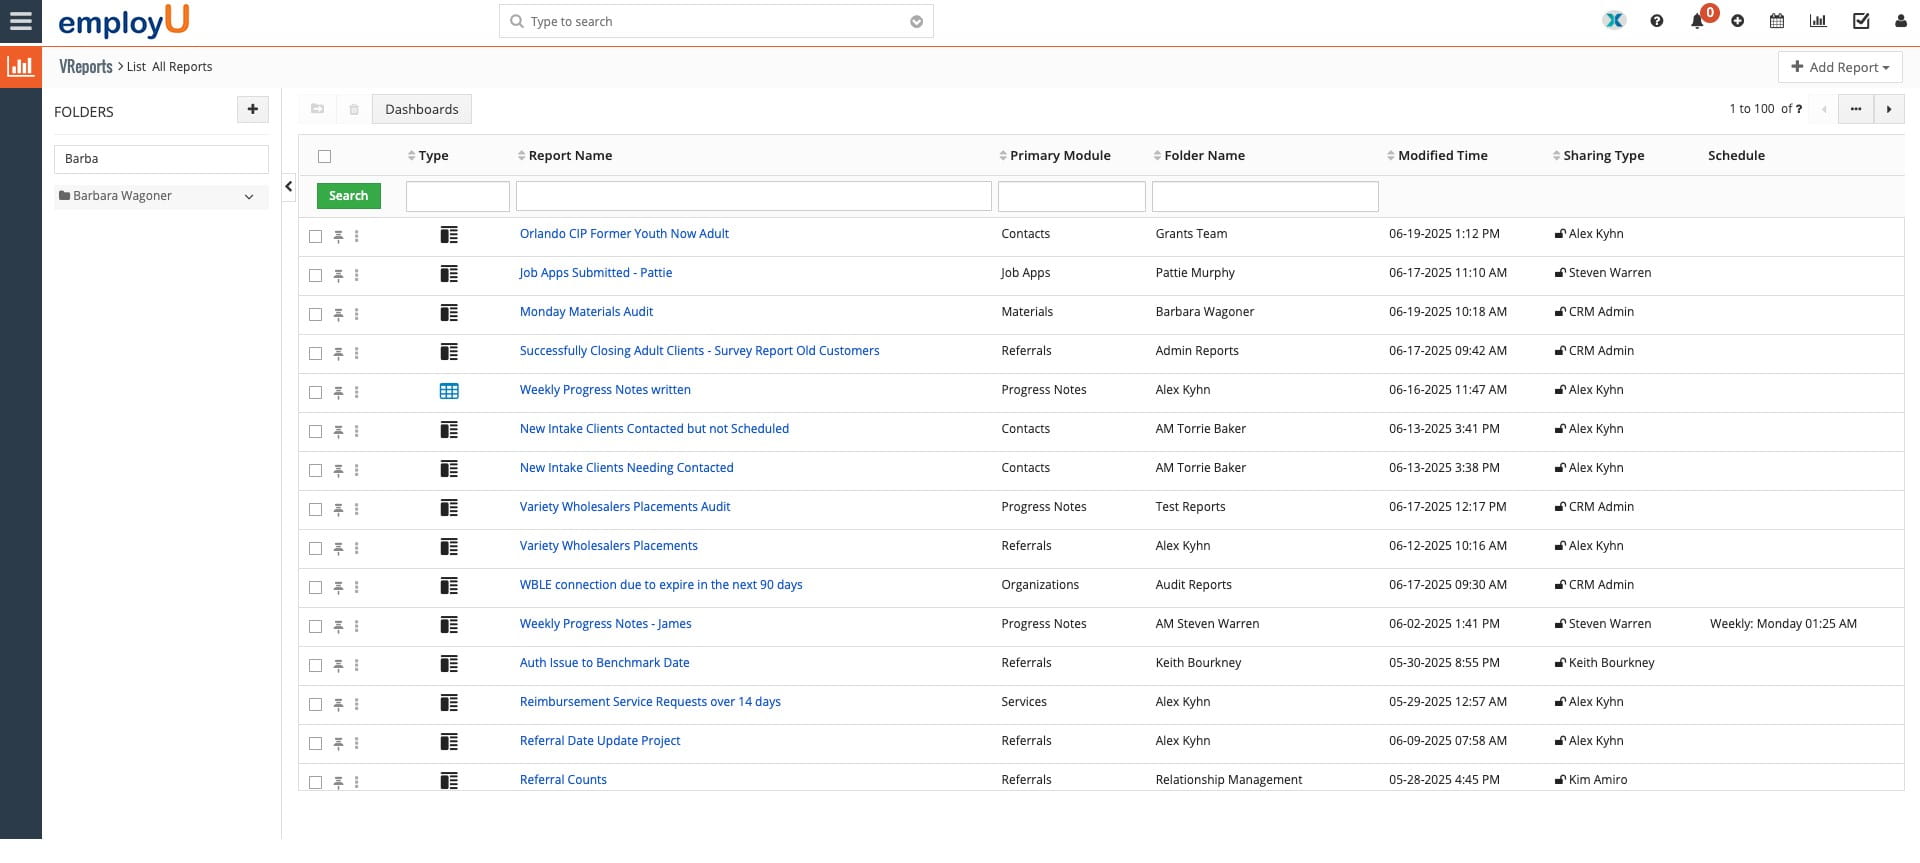
Task: Click the green Search button
Action: point(348,196)
